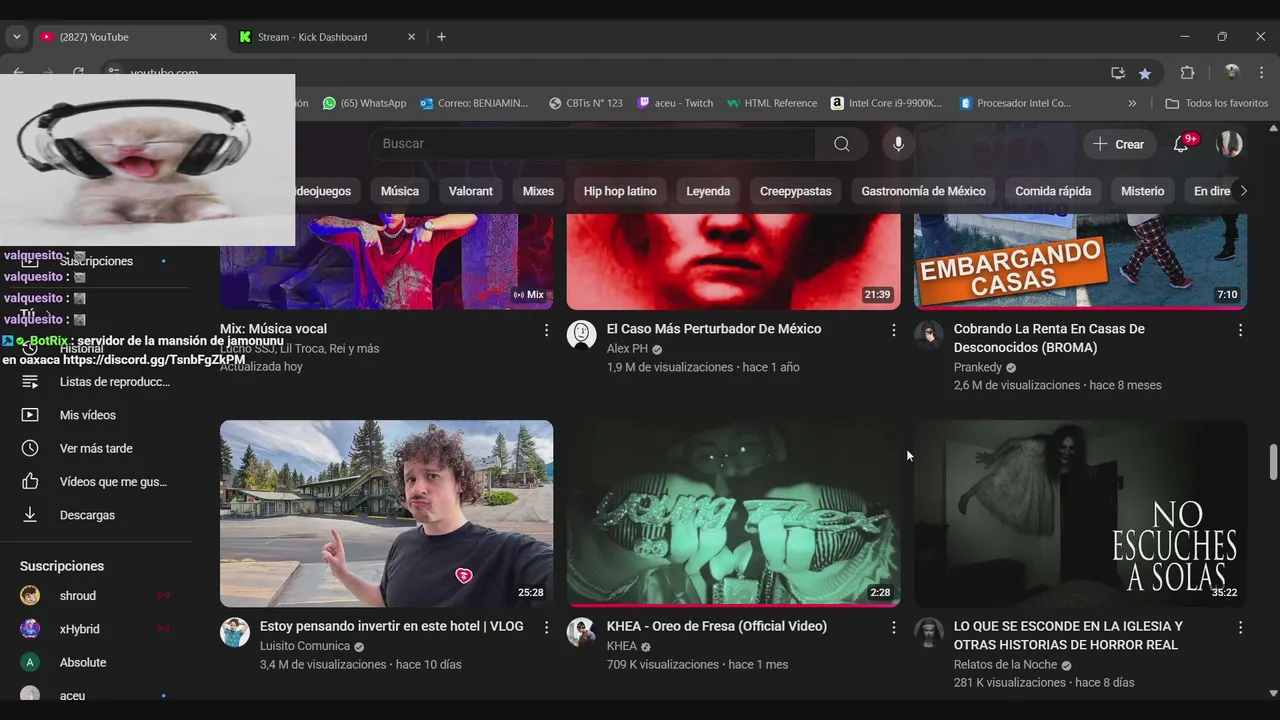
Task: Open the Relatos de la Noche channel avatar
Action: tap(929, 632)
